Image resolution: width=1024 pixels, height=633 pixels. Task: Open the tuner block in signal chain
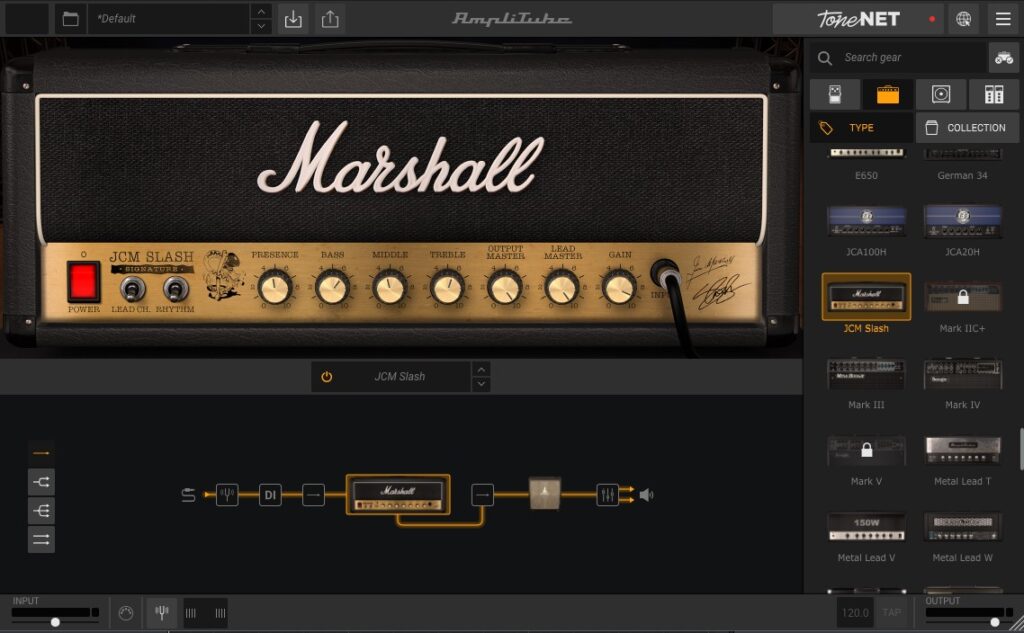227,495
